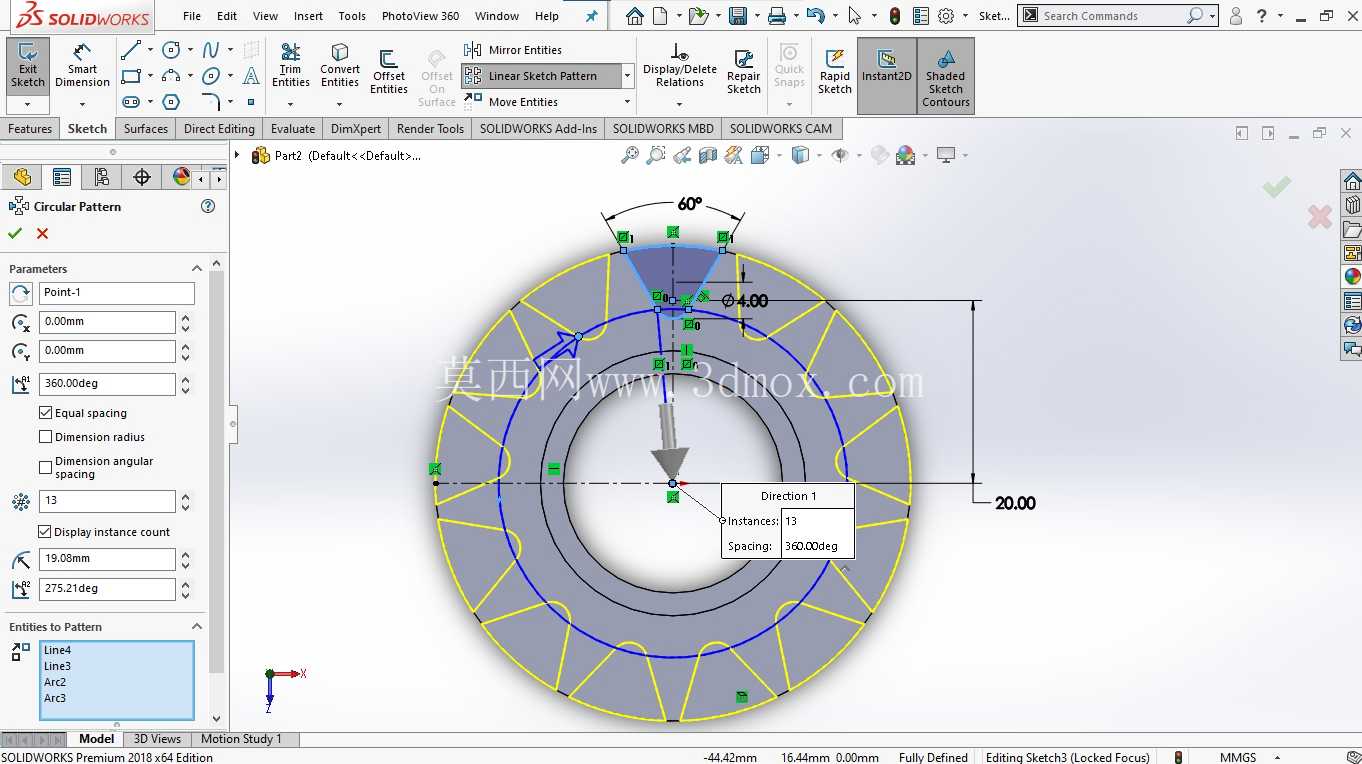Expand the Linear Sketch Pattern dropdown arrow
Image resolution: width=1362 pixels, height=764 pixels.
(627, 76)
